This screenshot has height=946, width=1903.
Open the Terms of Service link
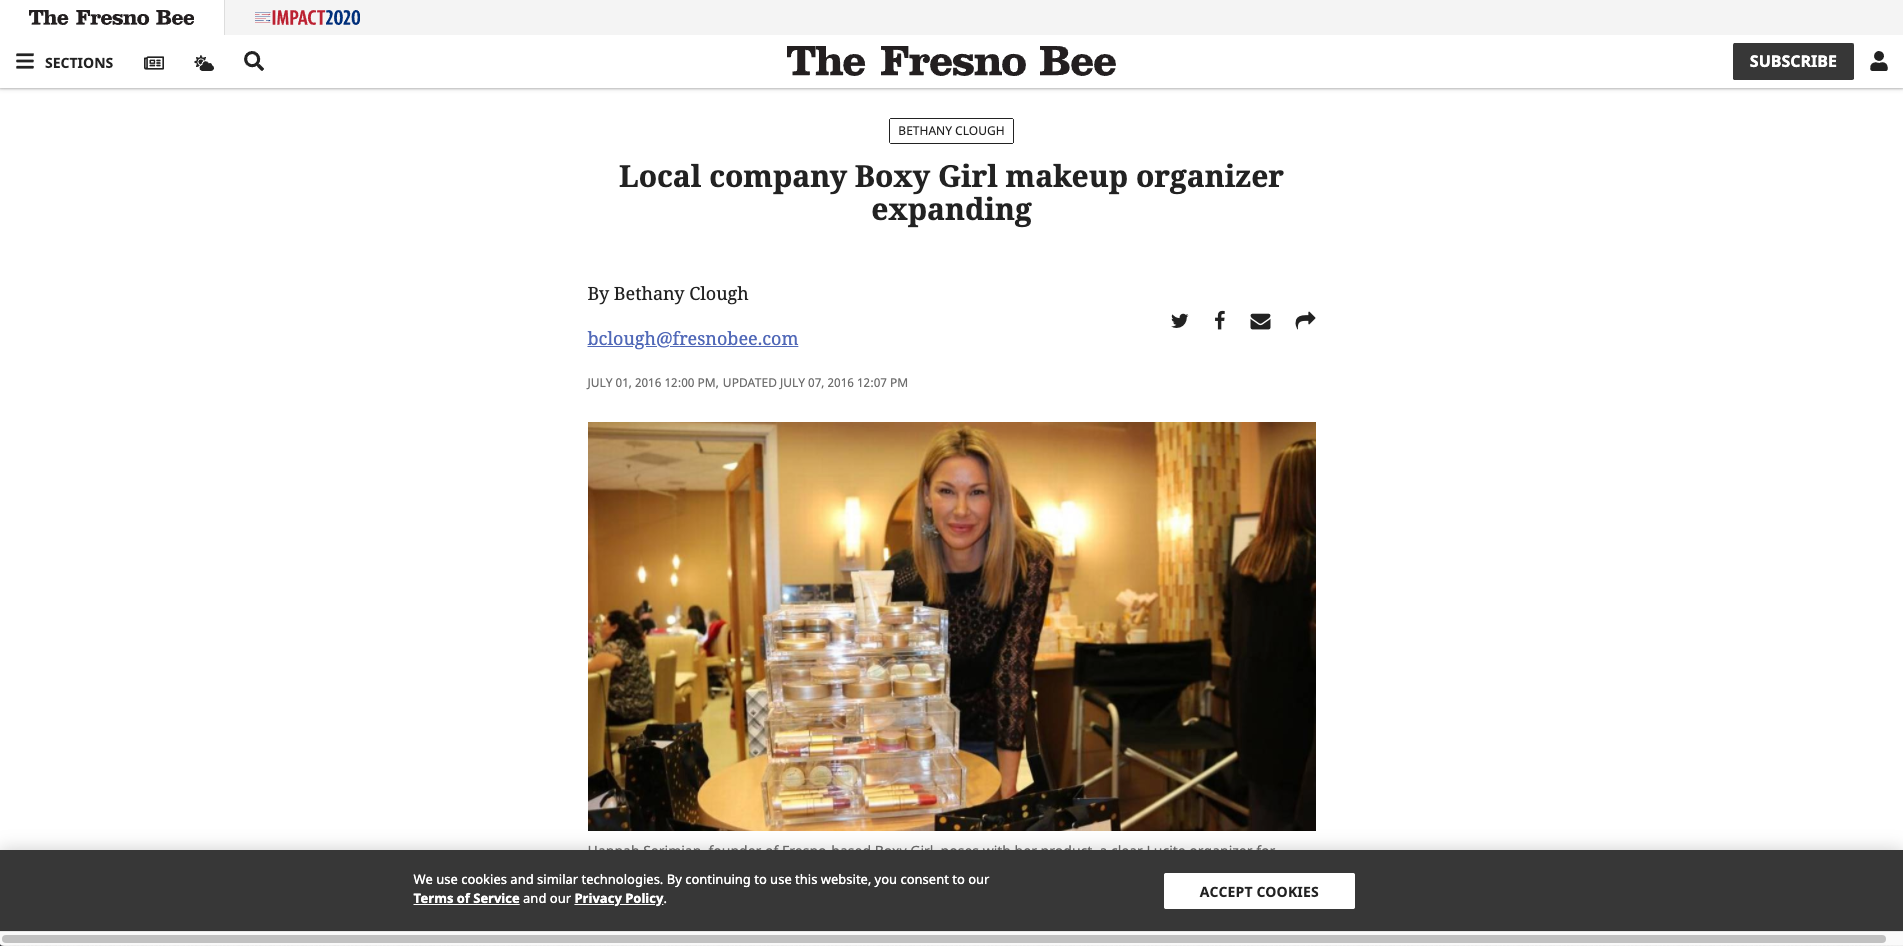pos(466,898)
